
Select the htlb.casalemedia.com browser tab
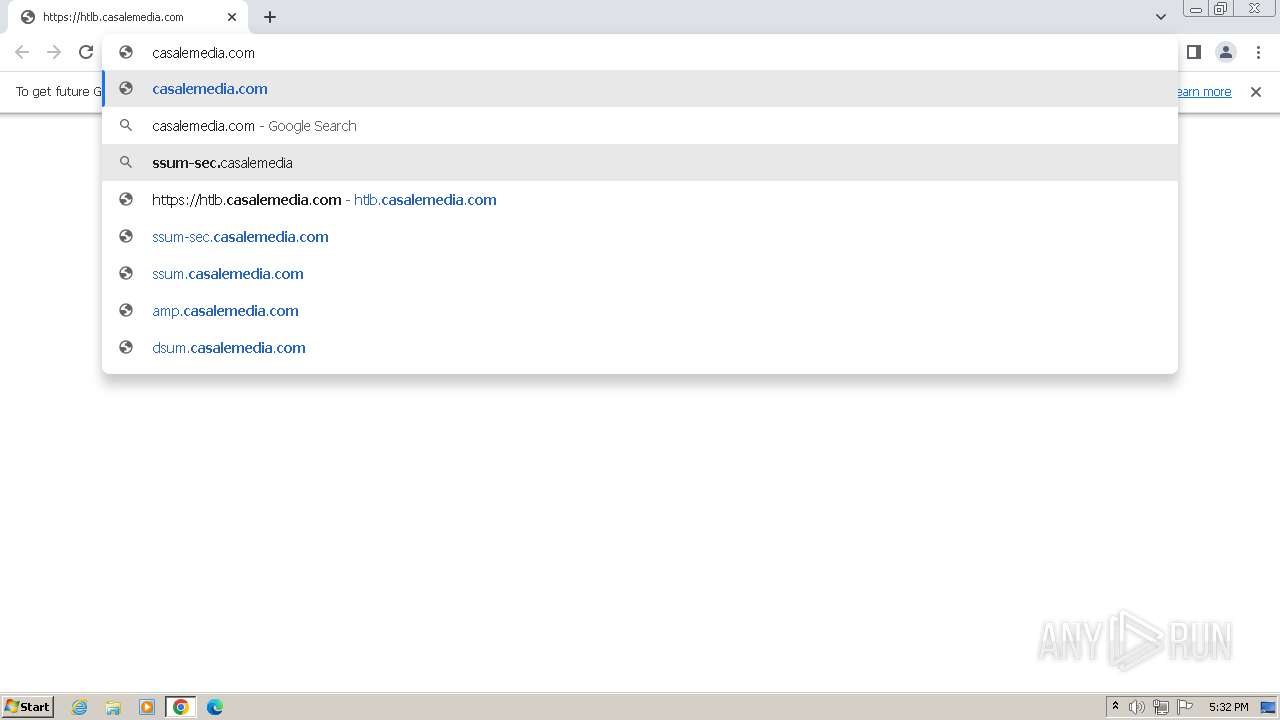(x=127, y=17)
